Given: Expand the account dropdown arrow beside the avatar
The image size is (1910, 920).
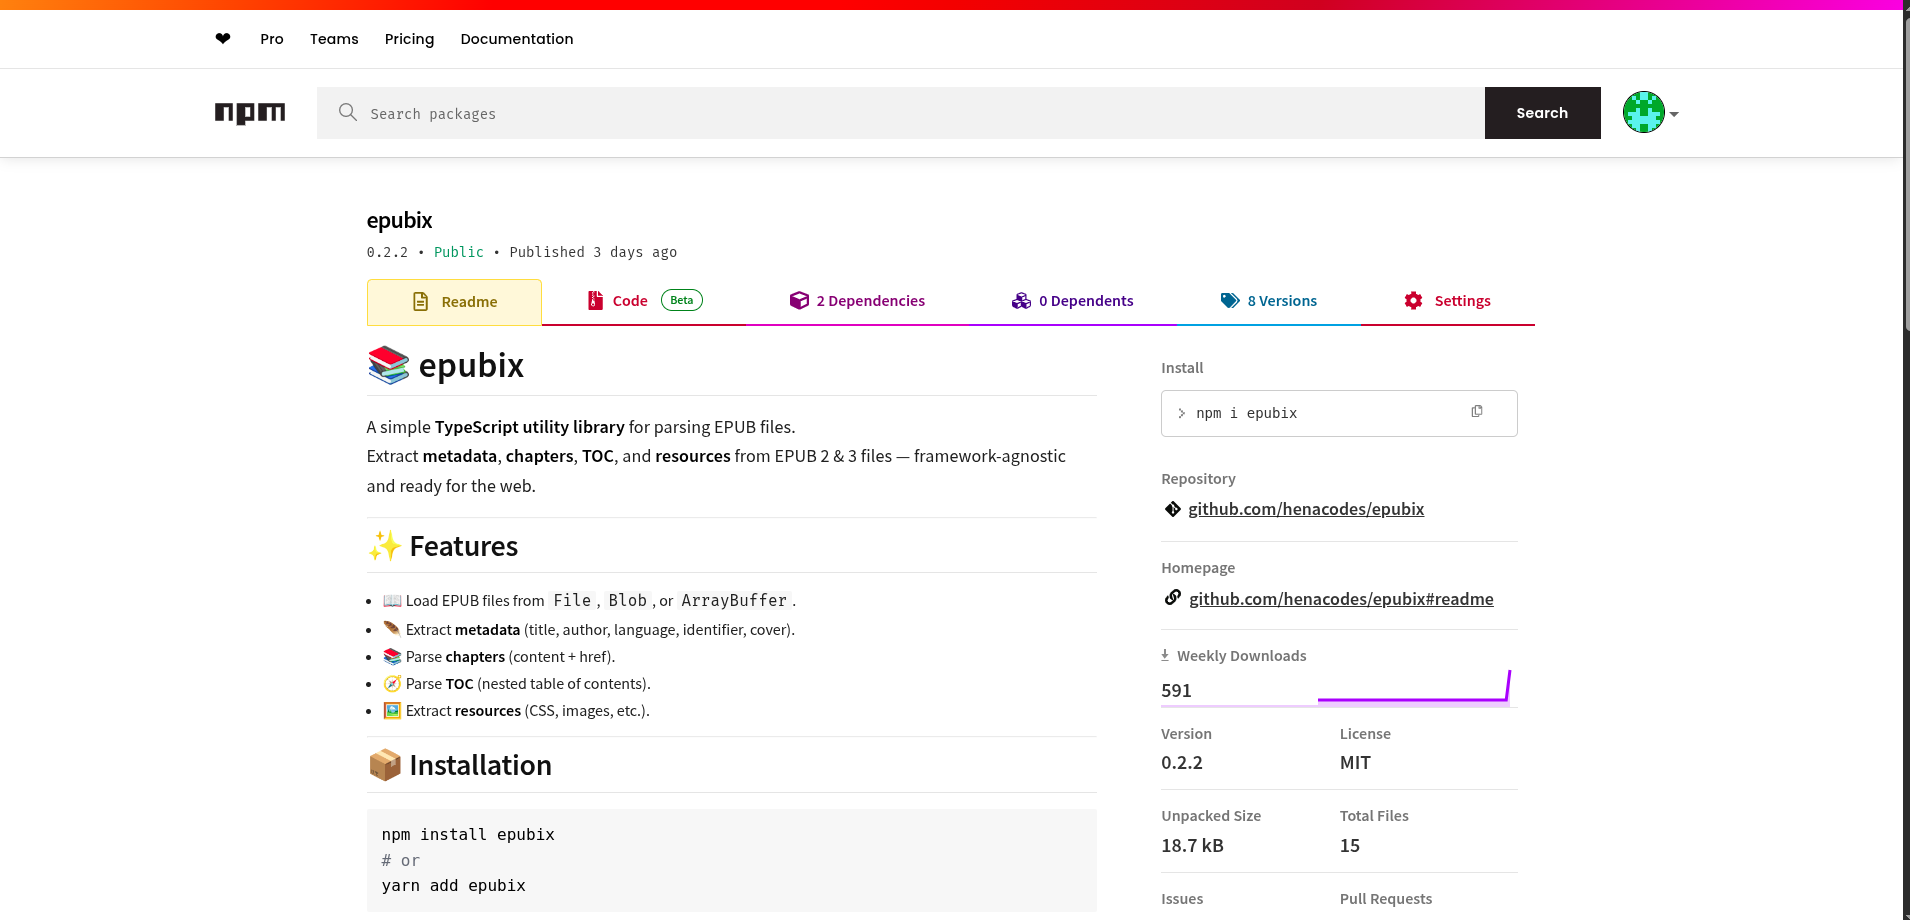Looking at the screenshot, I should [x=1673, y=114].
